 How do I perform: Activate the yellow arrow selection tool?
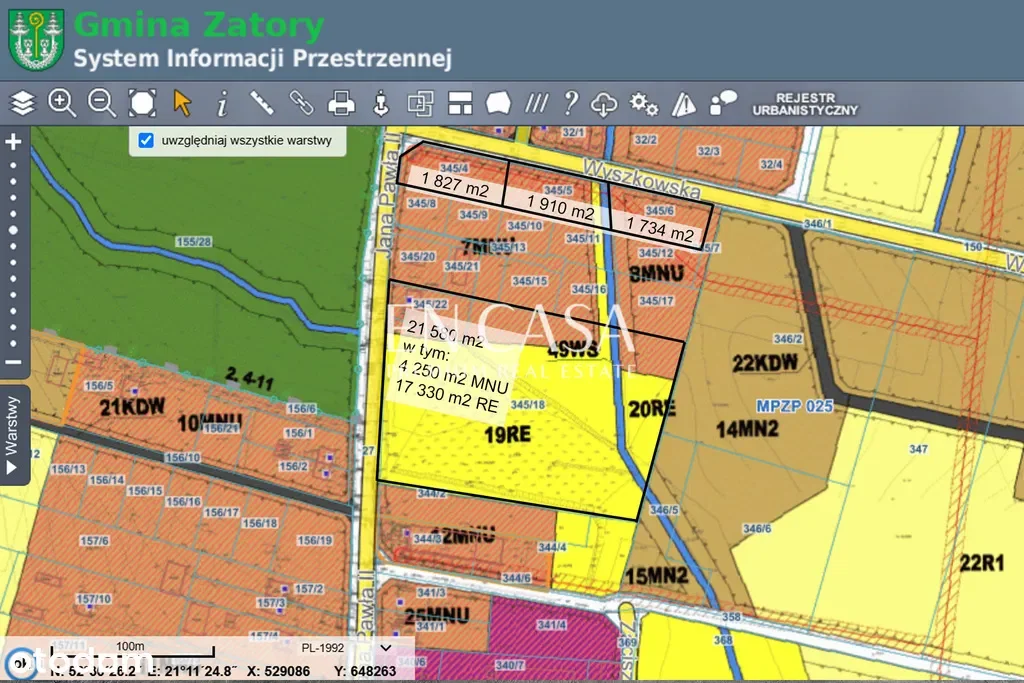tap(182, 102)
